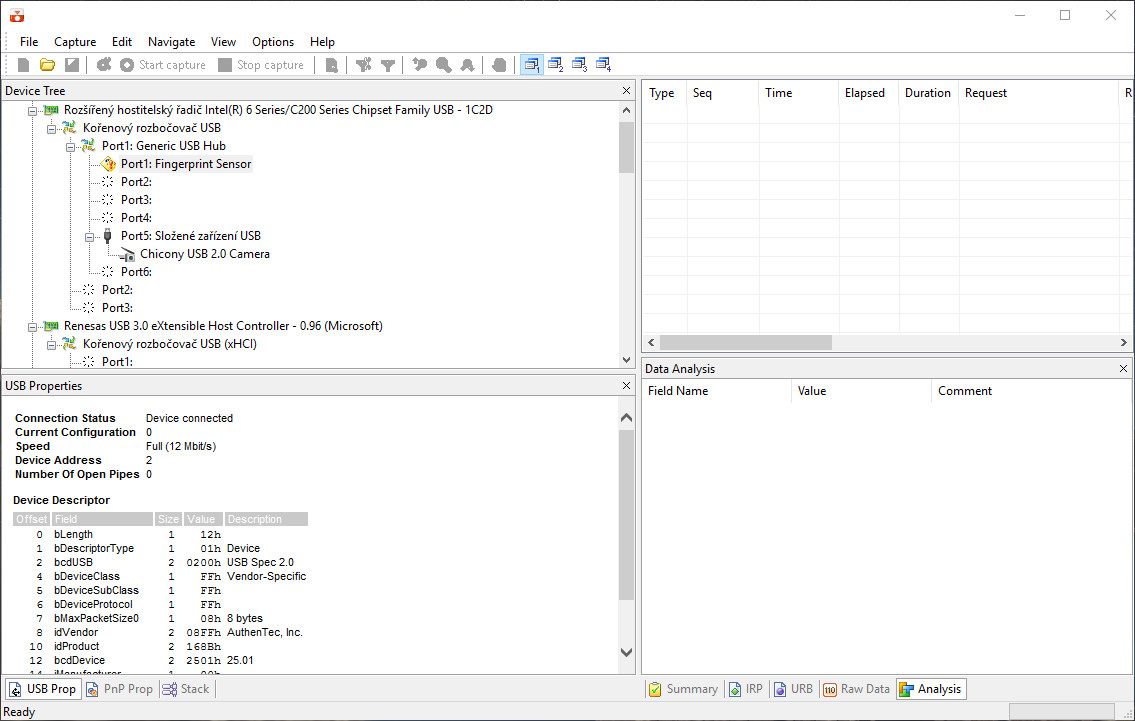Click the Comment column header

(x=1031, y=391)
